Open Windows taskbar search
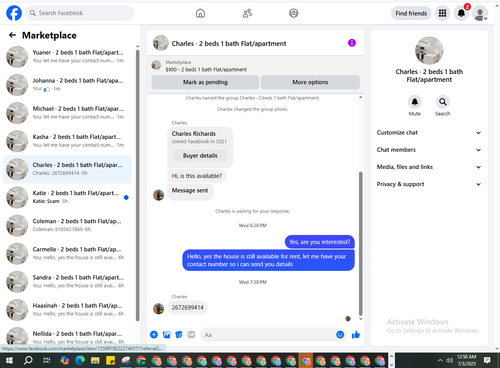 coord(28,360)
